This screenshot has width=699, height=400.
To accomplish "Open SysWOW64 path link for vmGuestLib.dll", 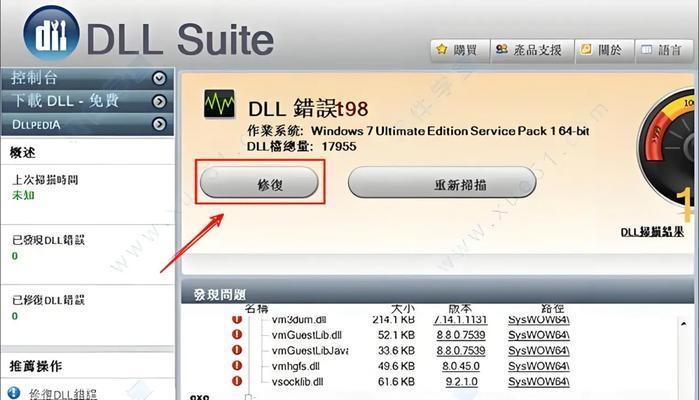I will point(539,335).
